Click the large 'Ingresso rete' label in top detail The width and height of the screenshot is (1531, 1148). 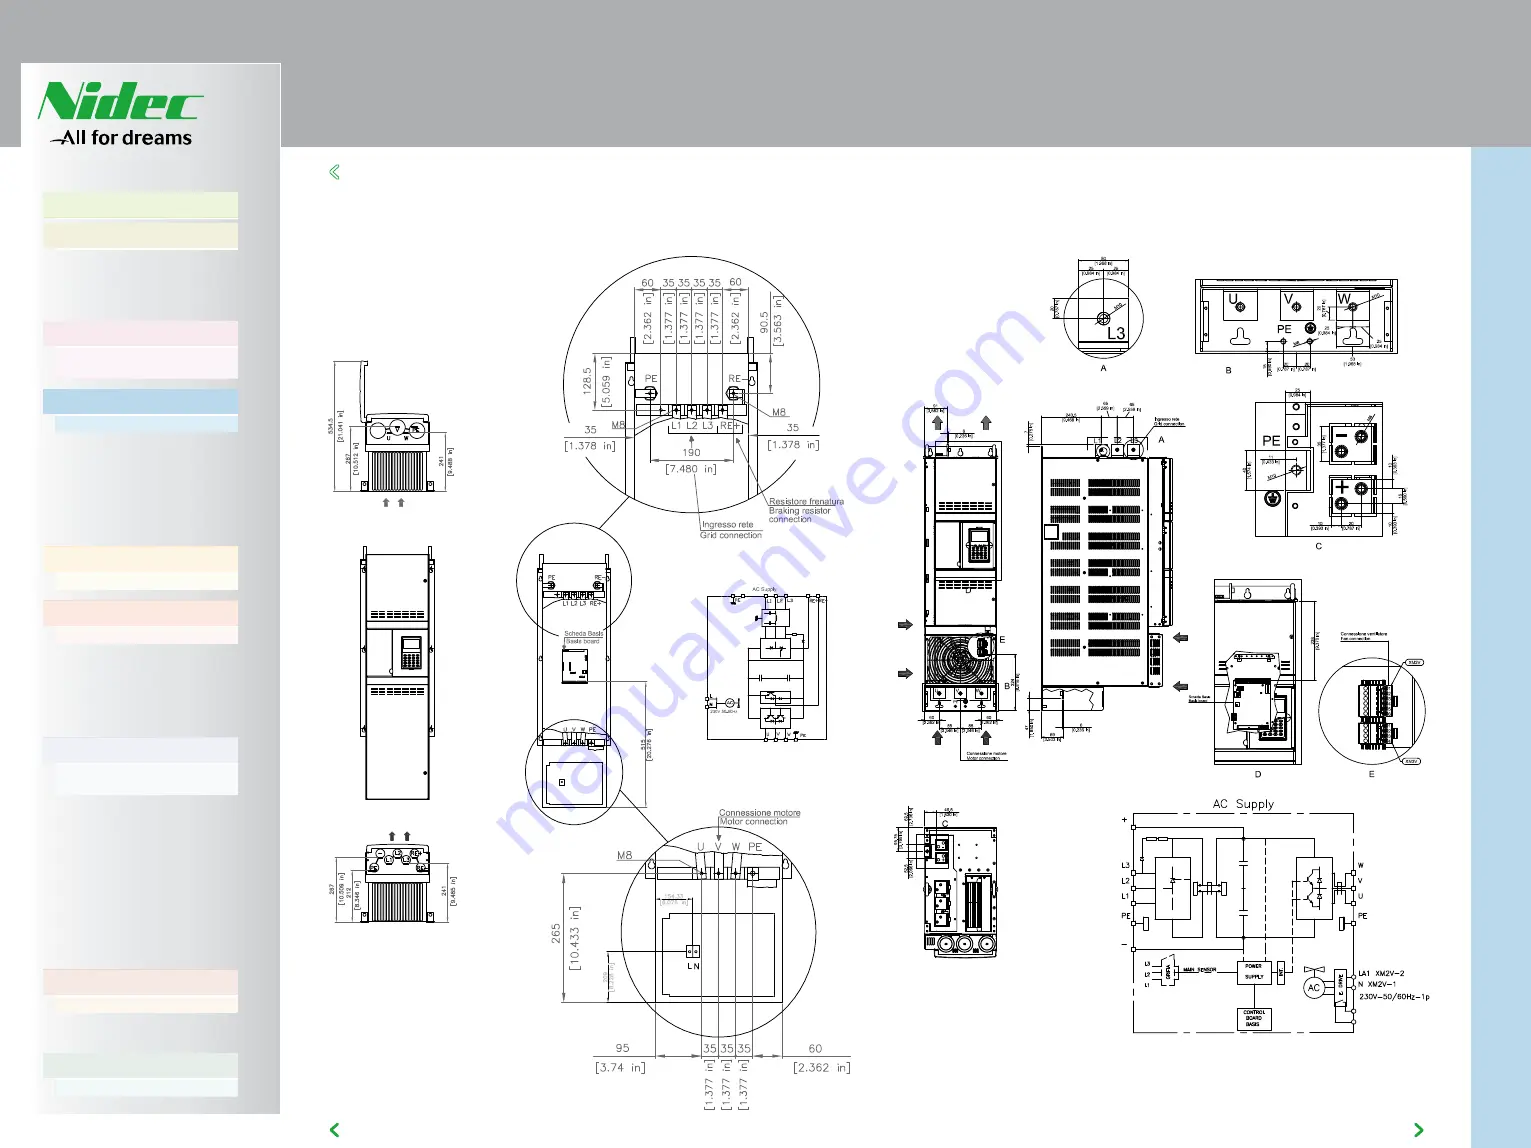pos(727,524)
